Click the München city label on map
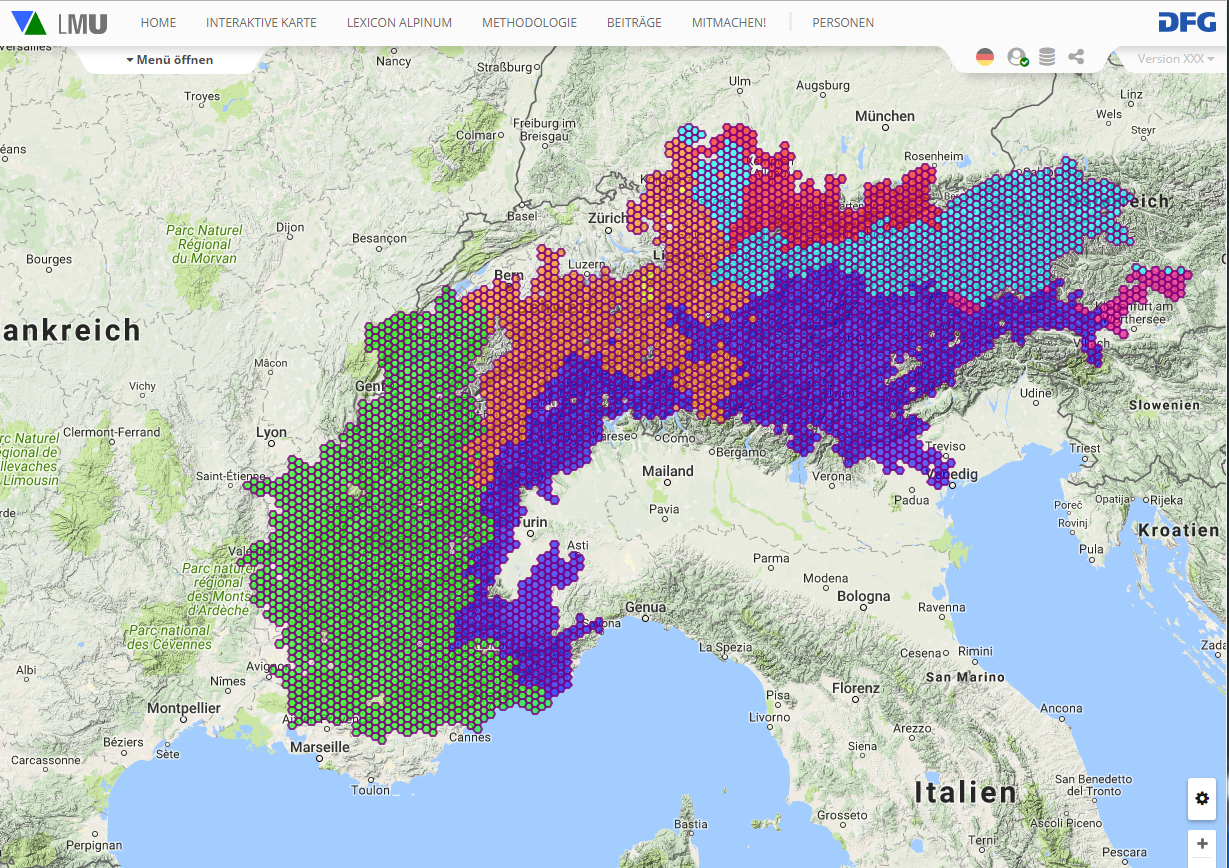Screen dimensions: 1229x868 tap(884, 116)
